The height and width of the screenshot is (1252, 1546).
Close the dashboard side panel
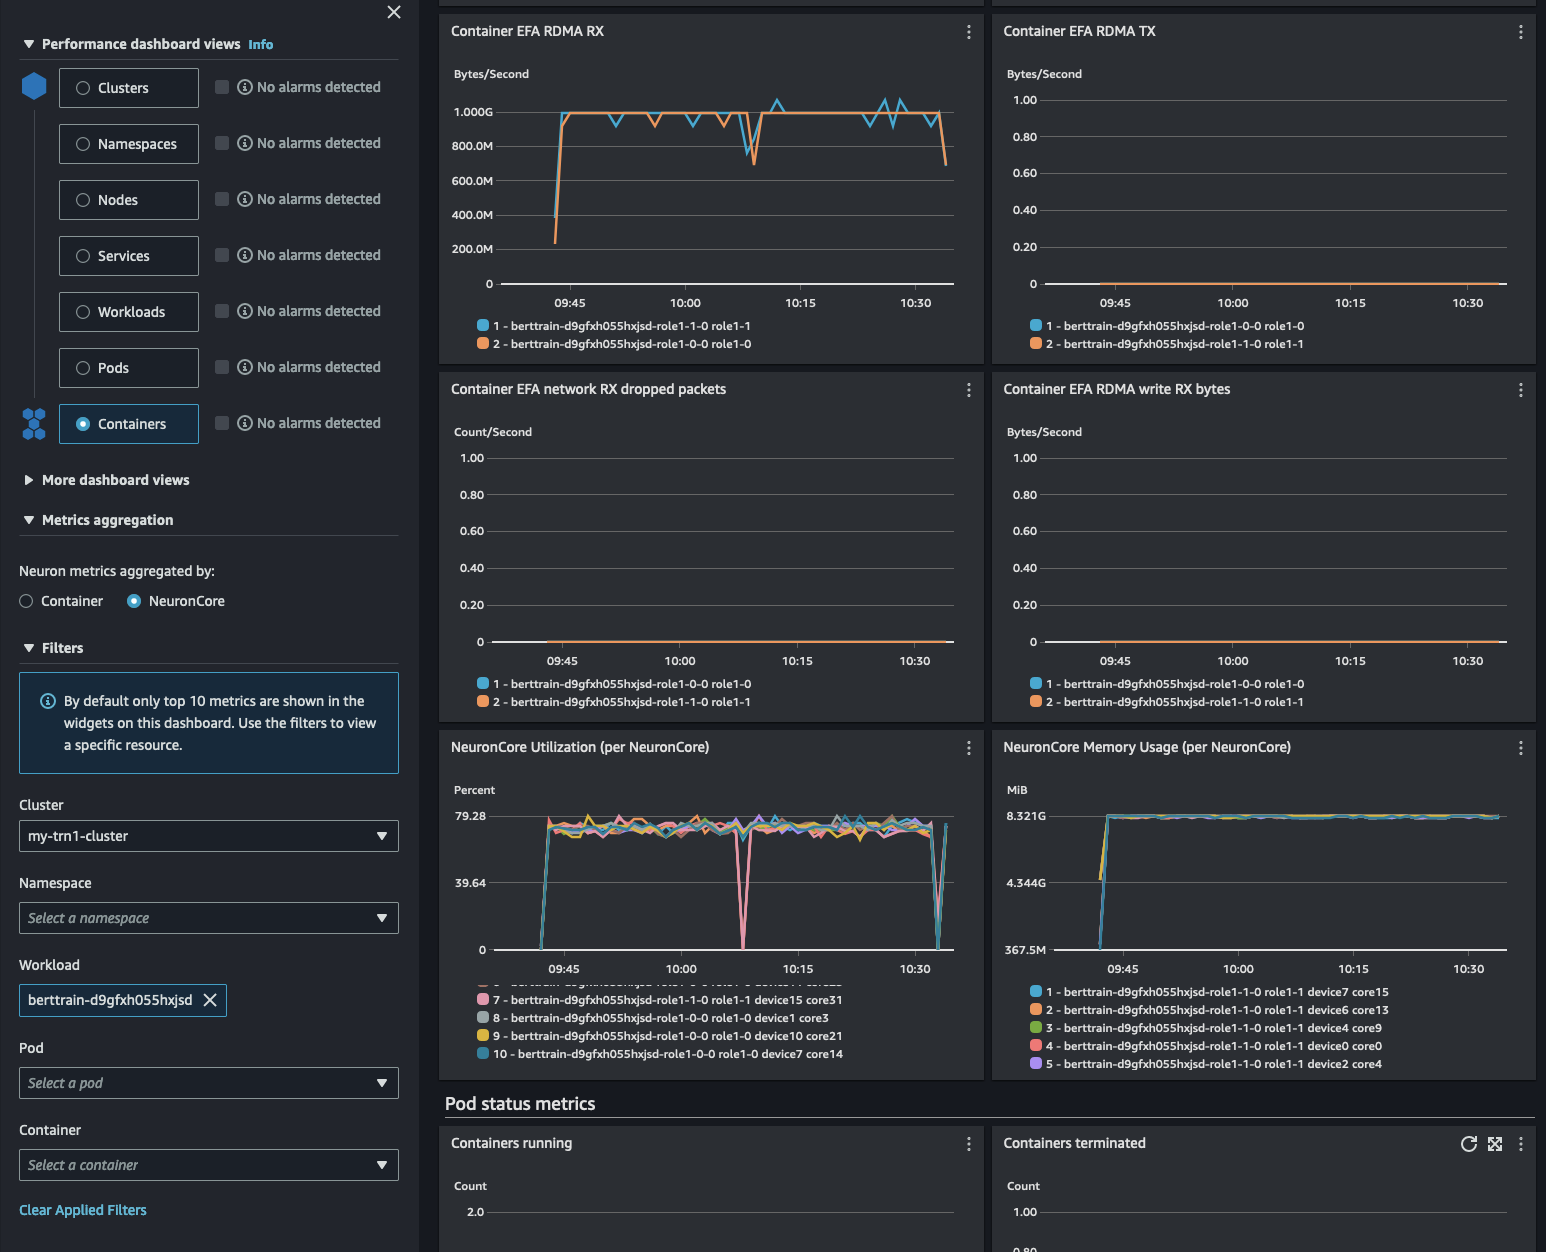pos(394,12)
